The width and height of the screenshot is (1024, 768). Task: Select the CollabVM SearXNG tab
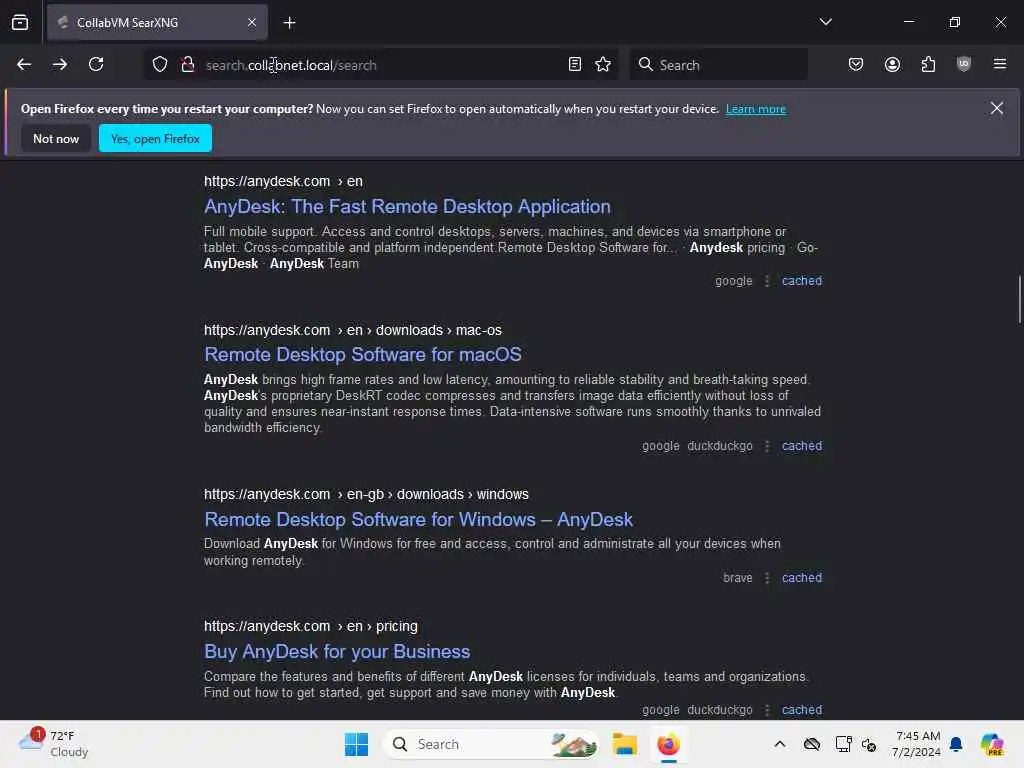click(x=157, y=23)
